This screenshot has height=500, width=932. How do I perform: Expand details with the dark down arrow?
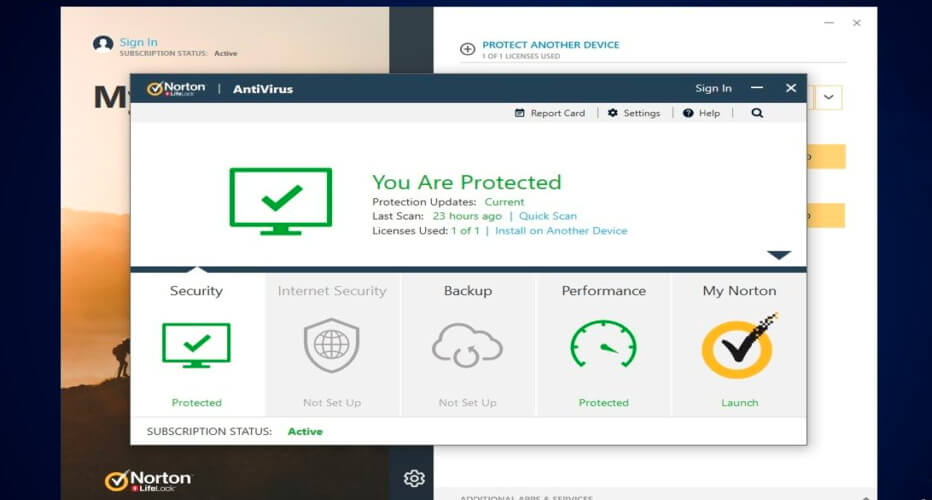pos(779,255)
